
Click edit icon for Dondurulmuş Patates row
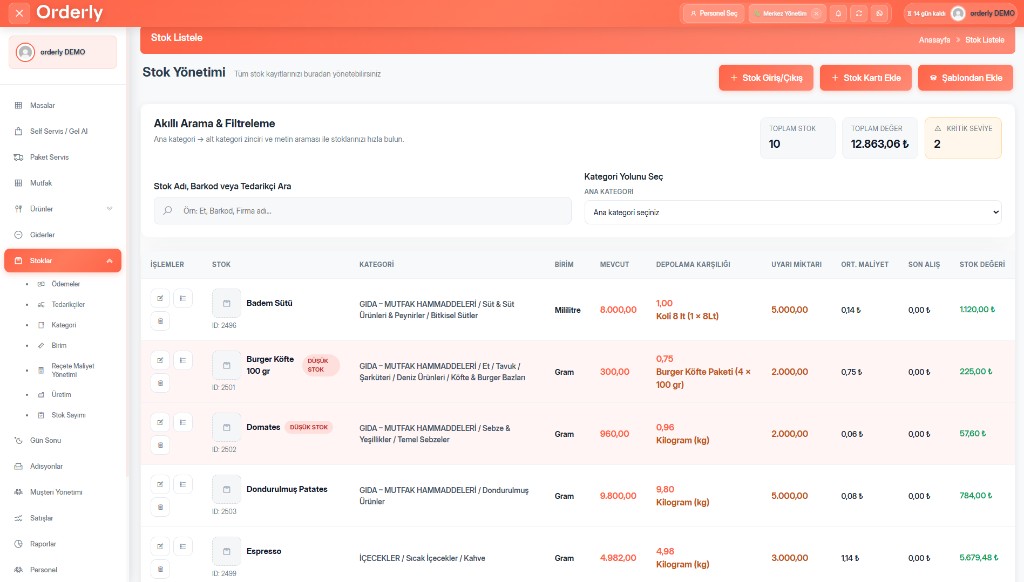[x=160, y=483]
